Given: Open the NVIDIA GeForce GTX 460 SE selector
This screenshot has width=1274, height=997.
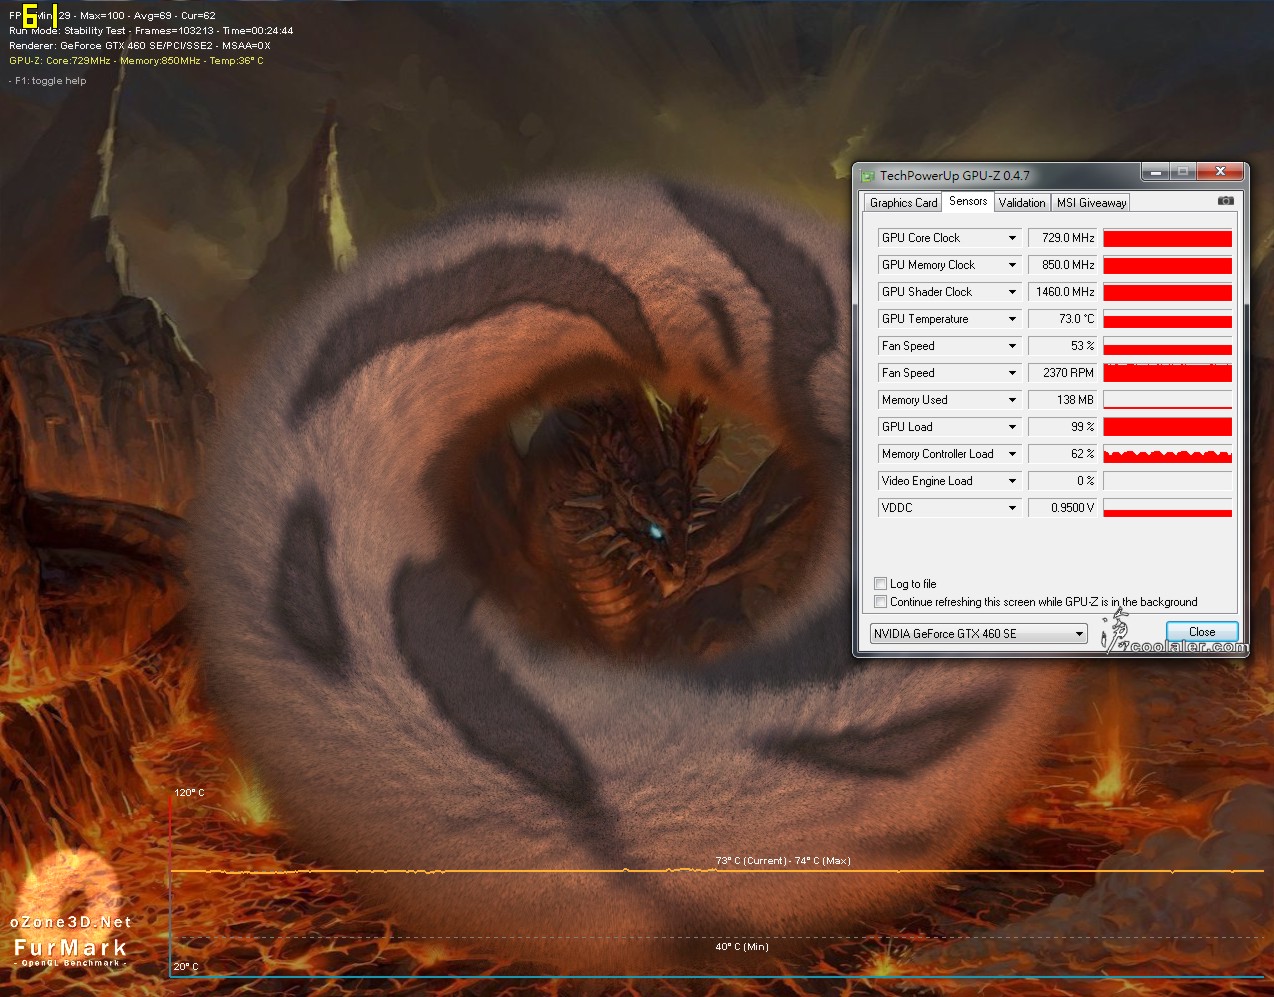Looking at the screenshot, I should (978, 634).
